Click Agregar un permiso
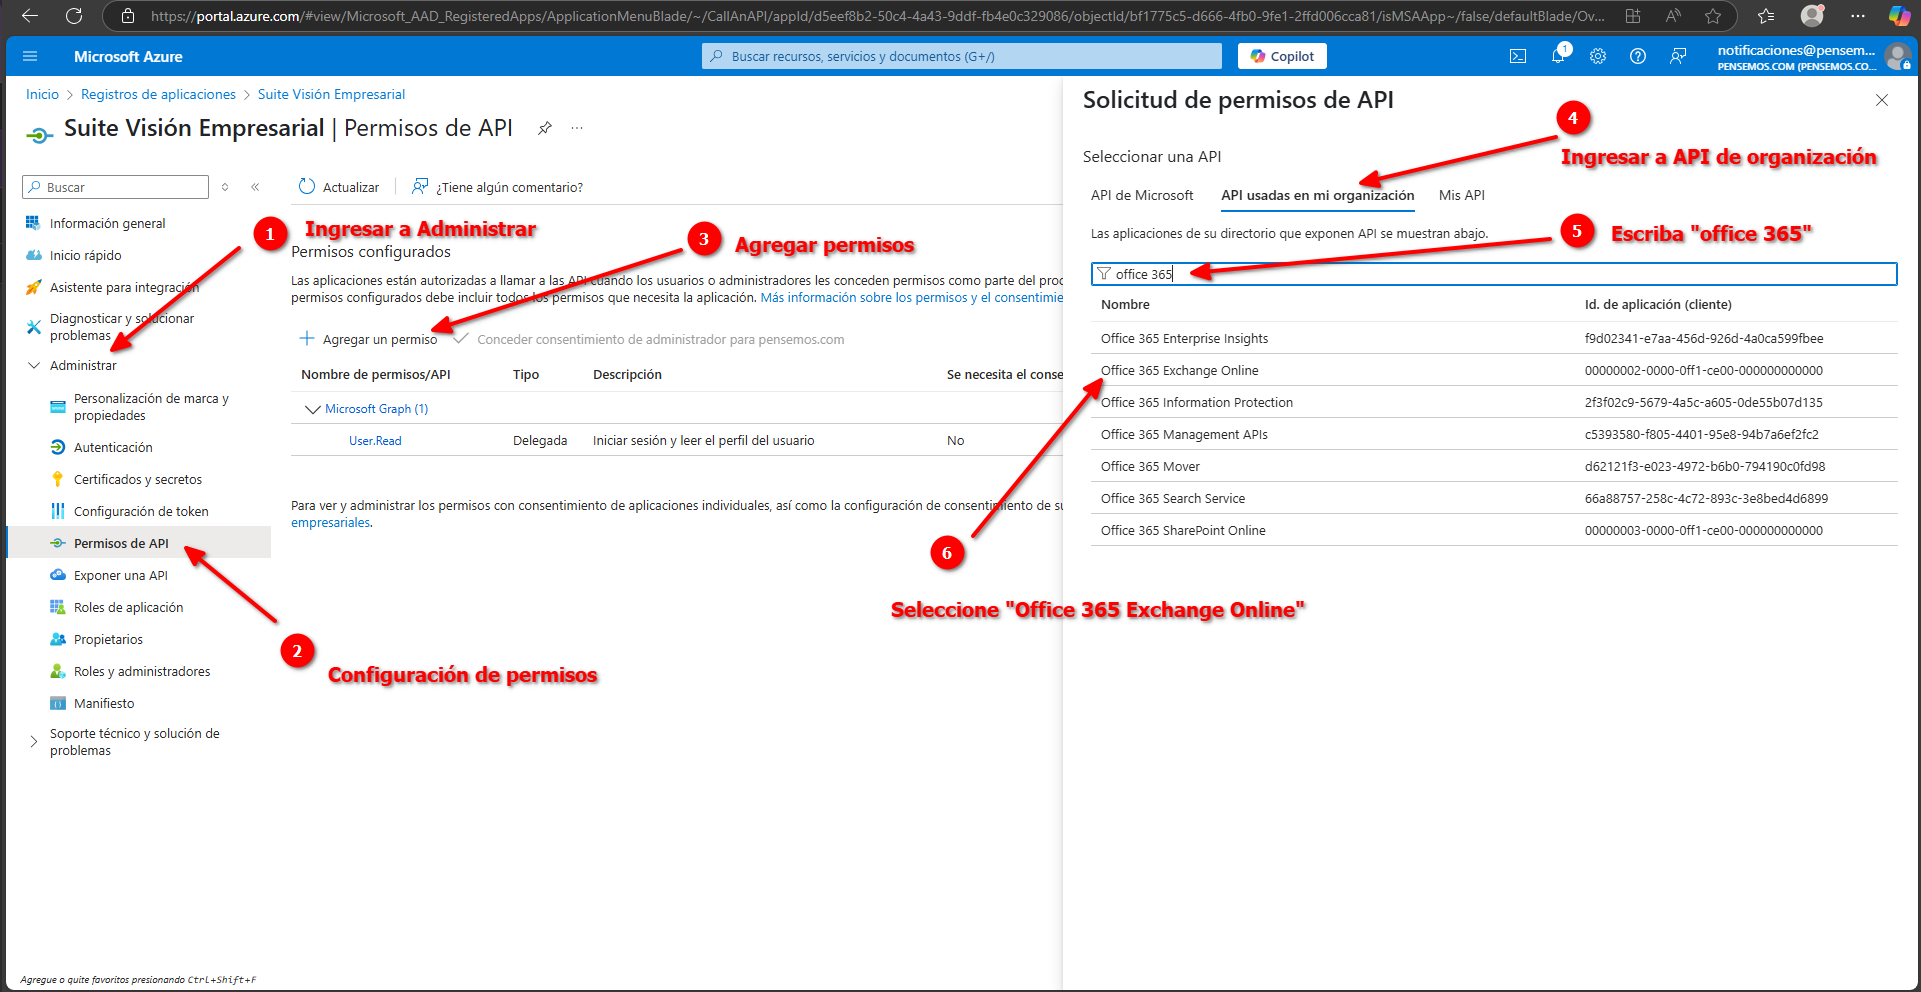 369,339
